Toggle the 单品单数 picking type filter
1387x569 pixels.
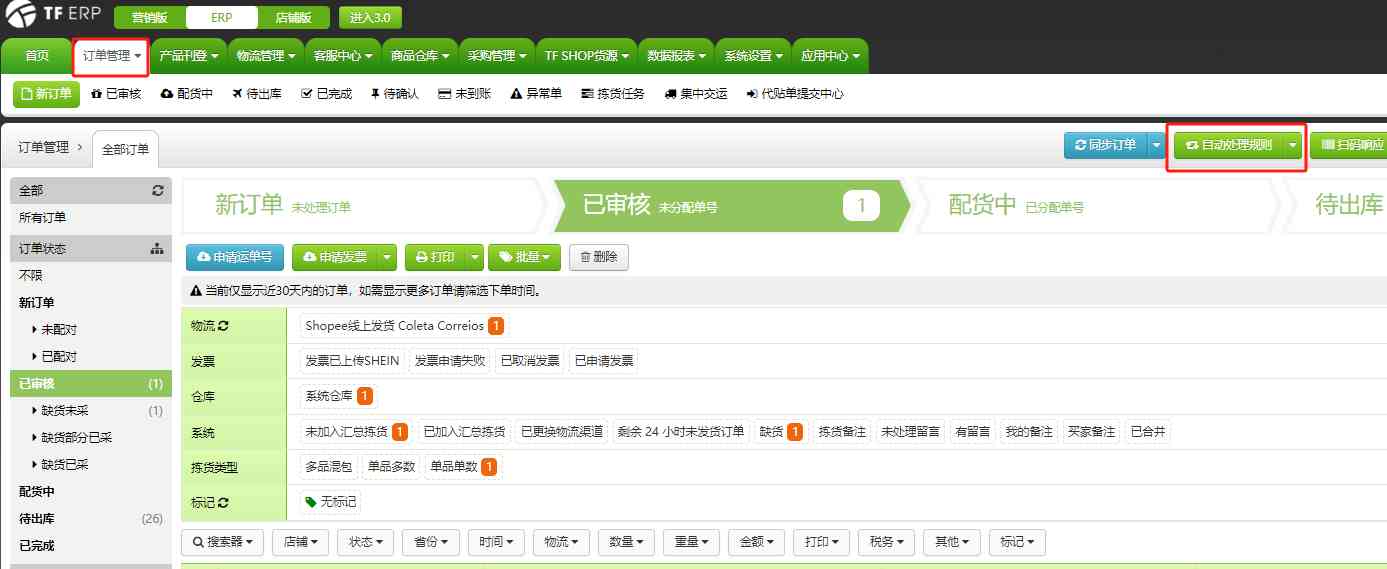[461, 467]
